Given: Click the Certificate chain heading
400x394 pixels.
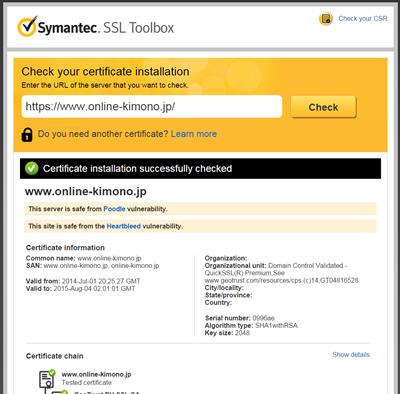Looking at the screenshot, I should 55,356.
